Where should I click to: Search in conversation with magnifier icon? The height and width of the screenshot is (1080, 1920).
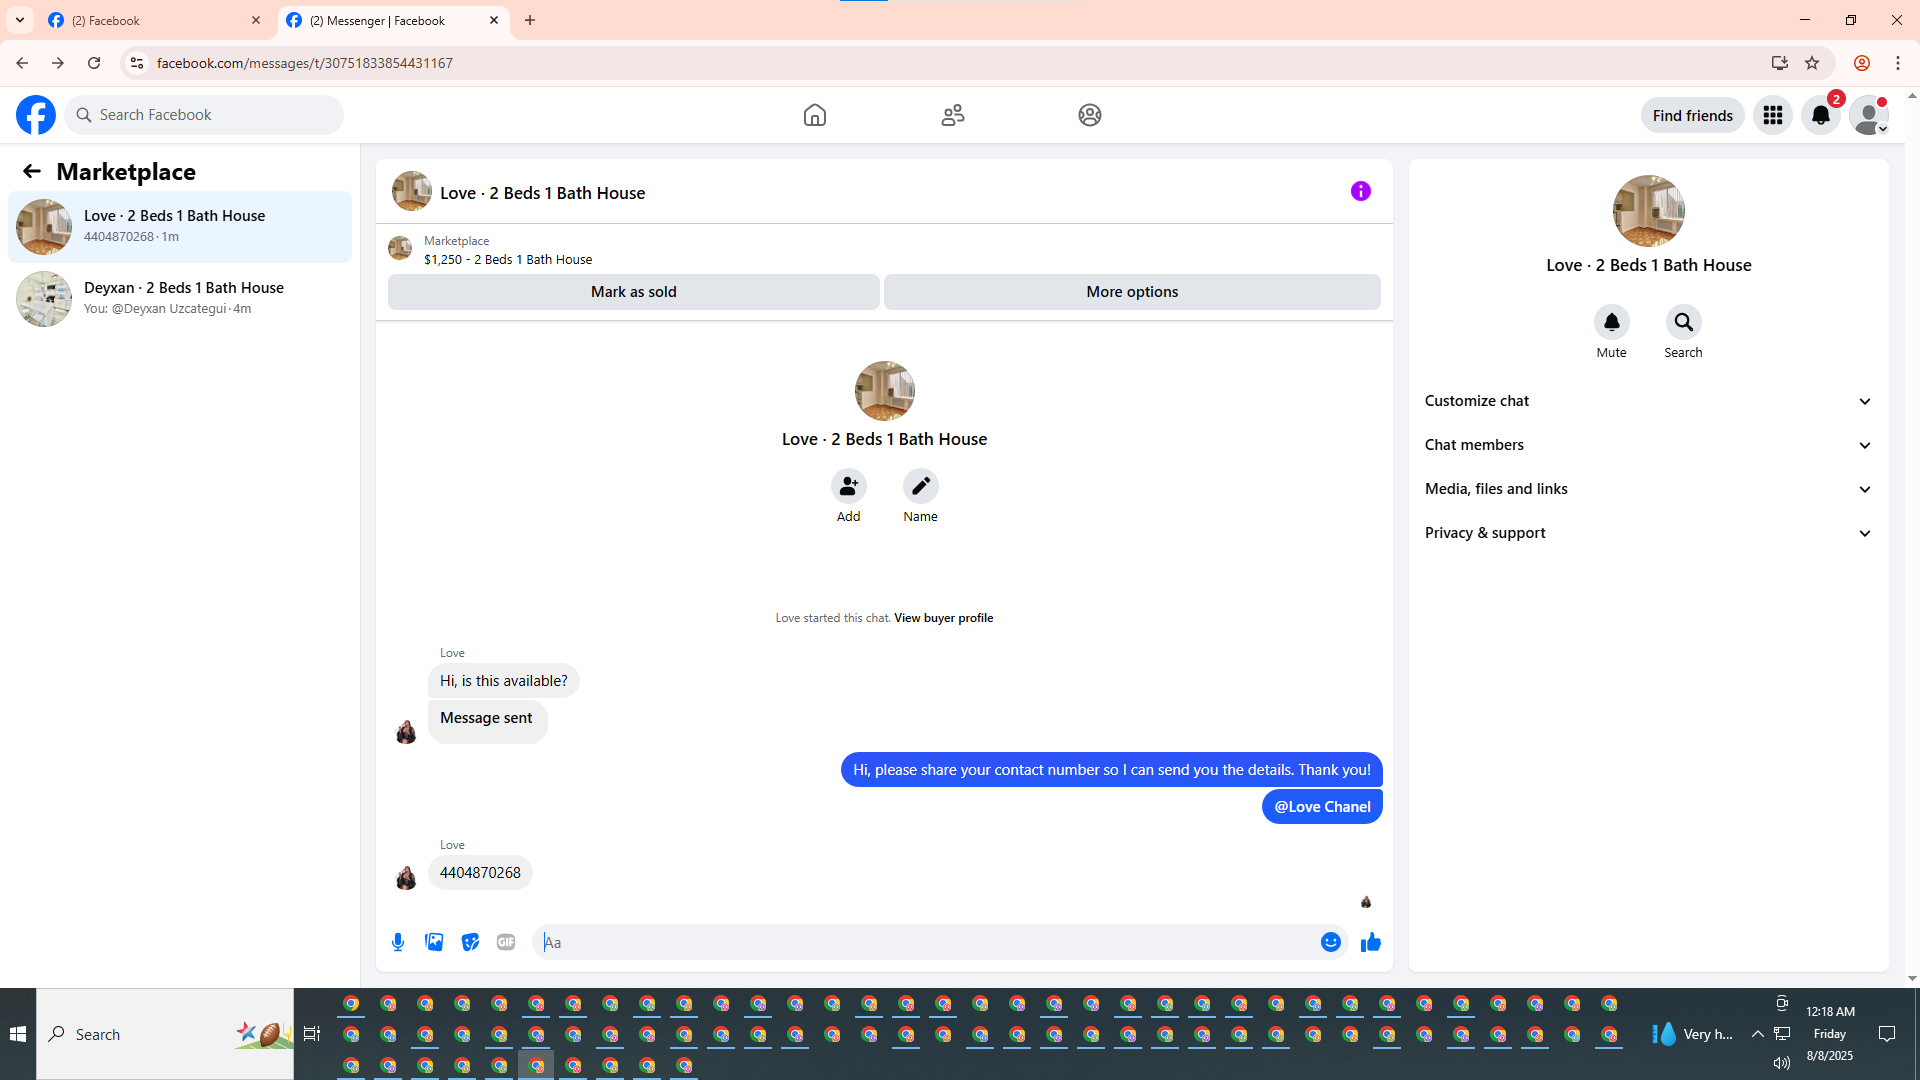pos(1683,322)
